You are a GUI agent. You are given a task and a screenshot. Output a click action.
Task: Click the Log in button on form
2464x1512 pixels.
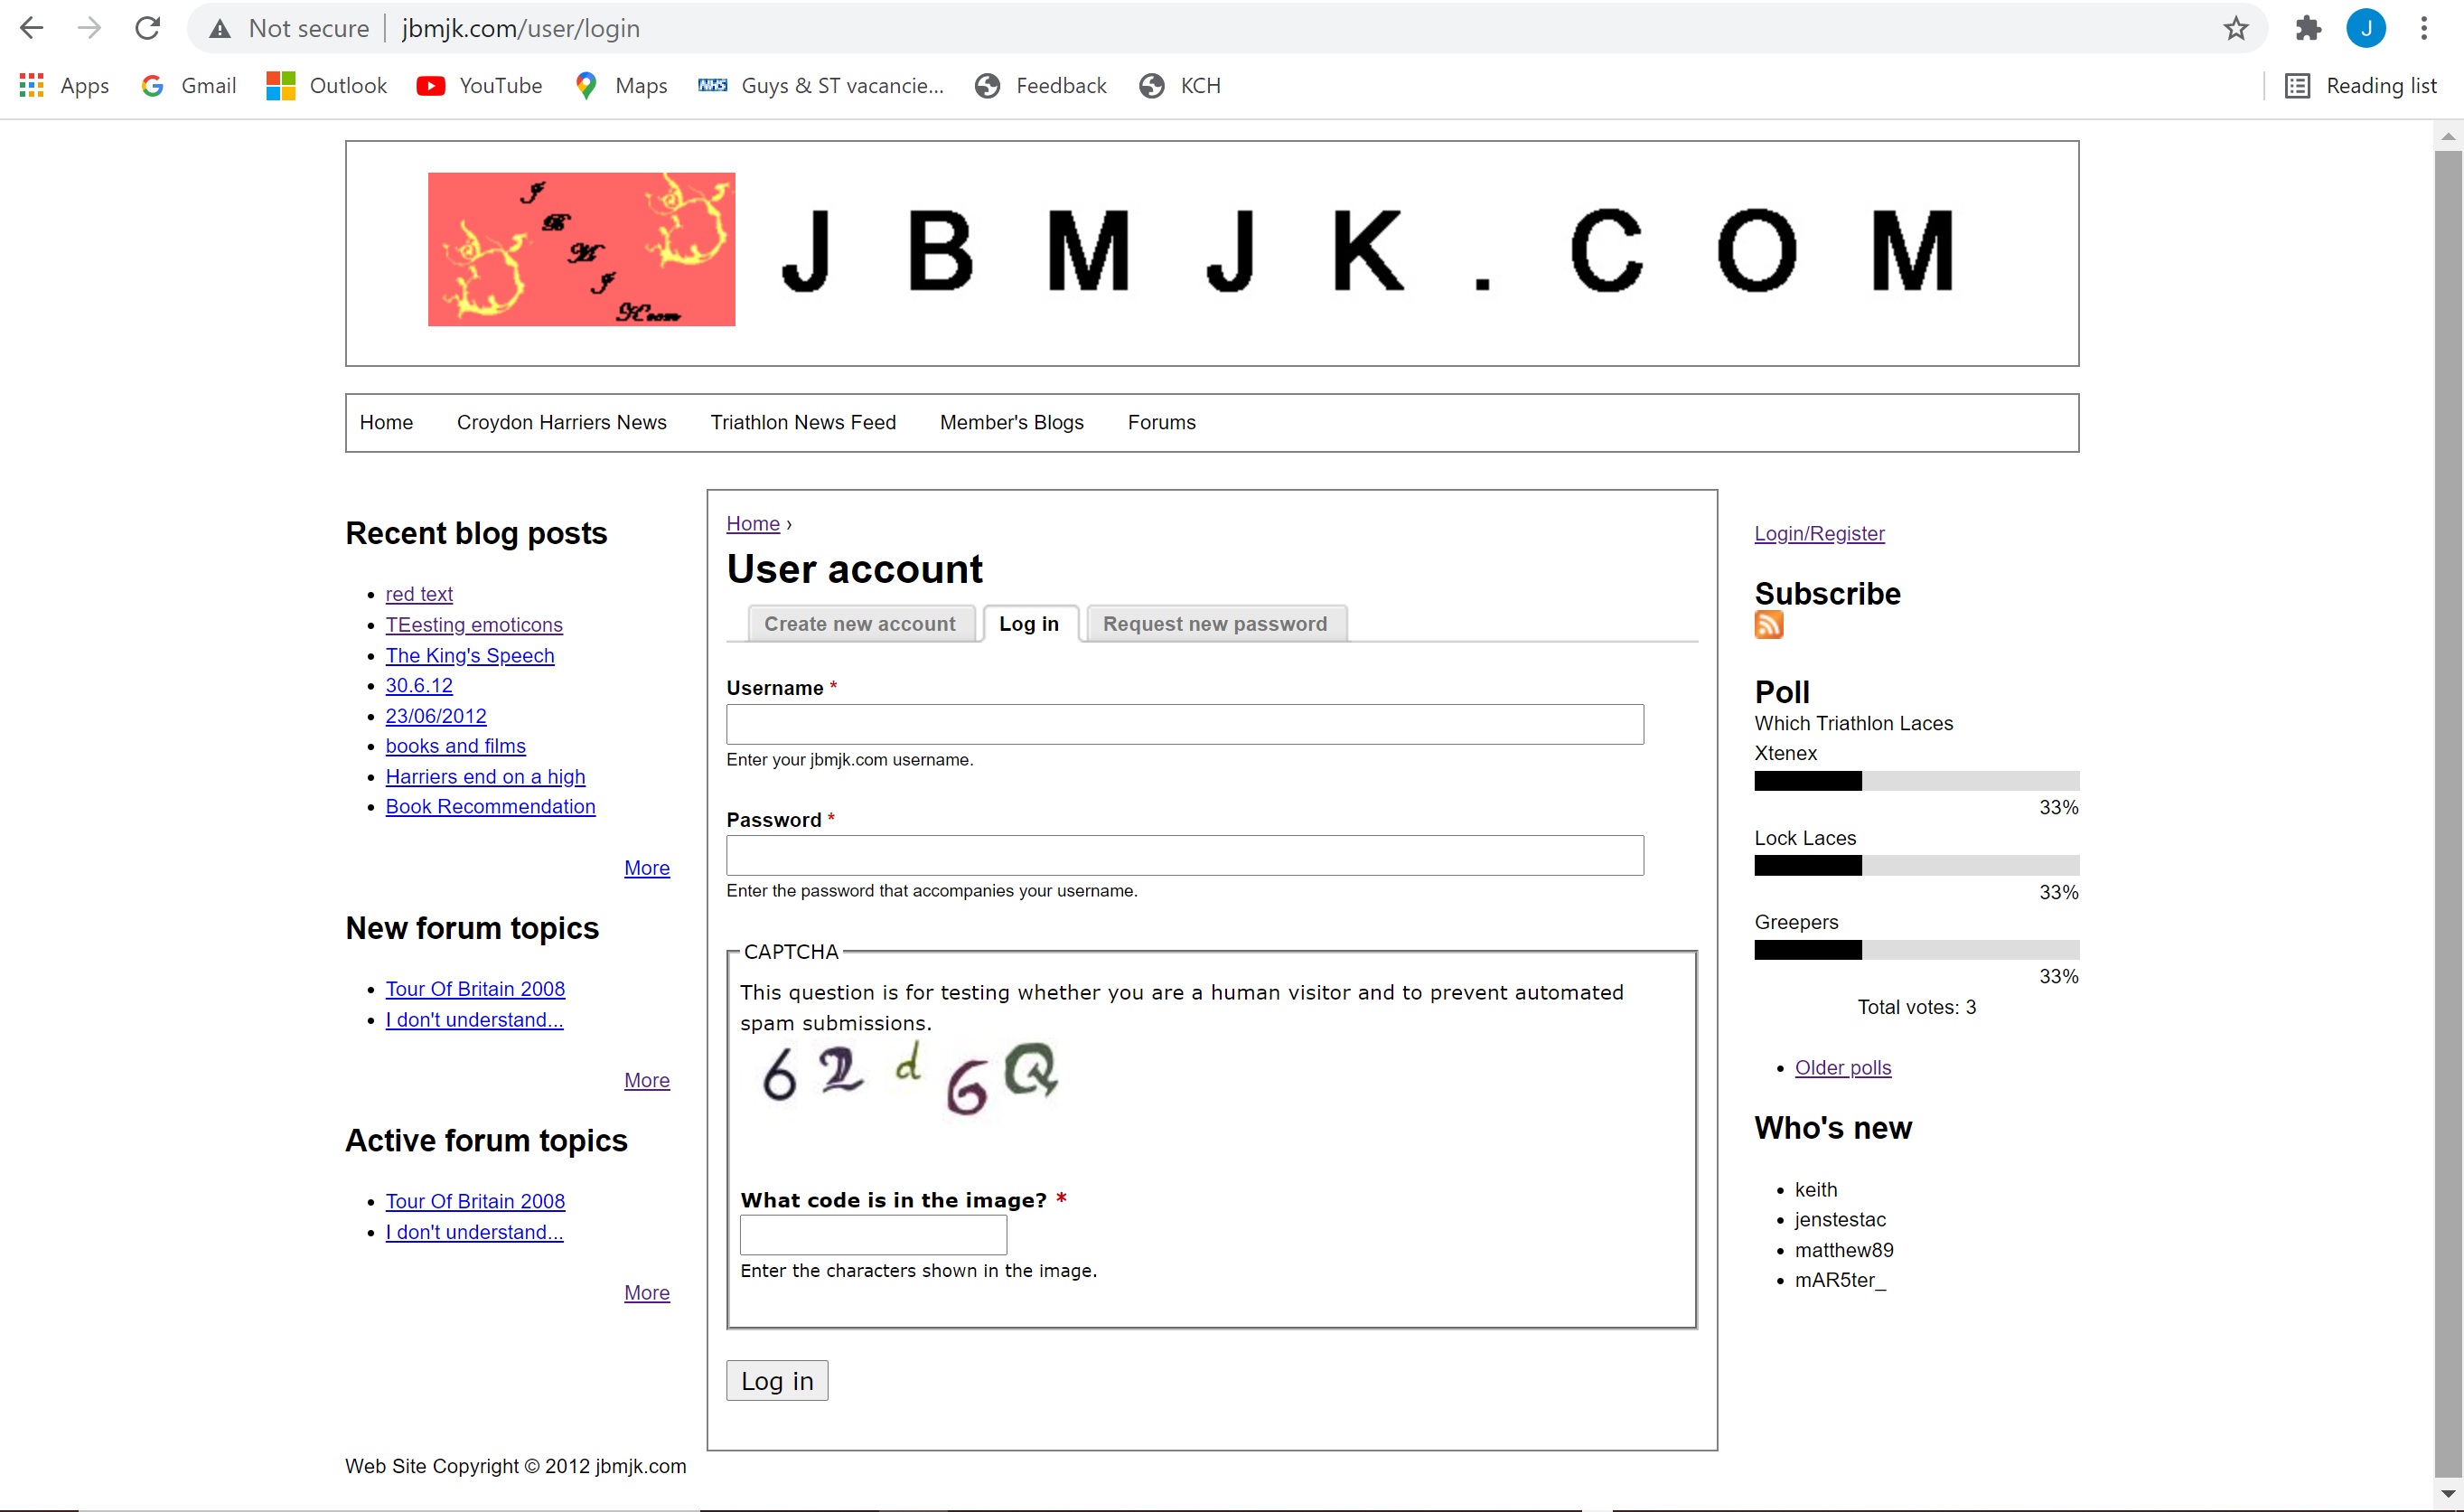tap(776, 1382)
